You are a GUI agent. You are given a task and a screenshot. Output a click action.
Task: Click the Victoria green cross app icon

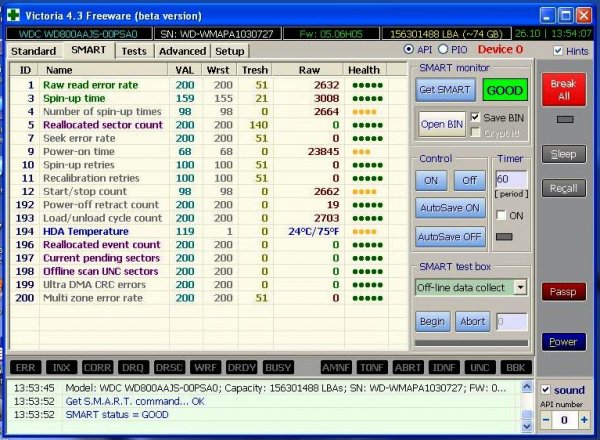(14, 15)
